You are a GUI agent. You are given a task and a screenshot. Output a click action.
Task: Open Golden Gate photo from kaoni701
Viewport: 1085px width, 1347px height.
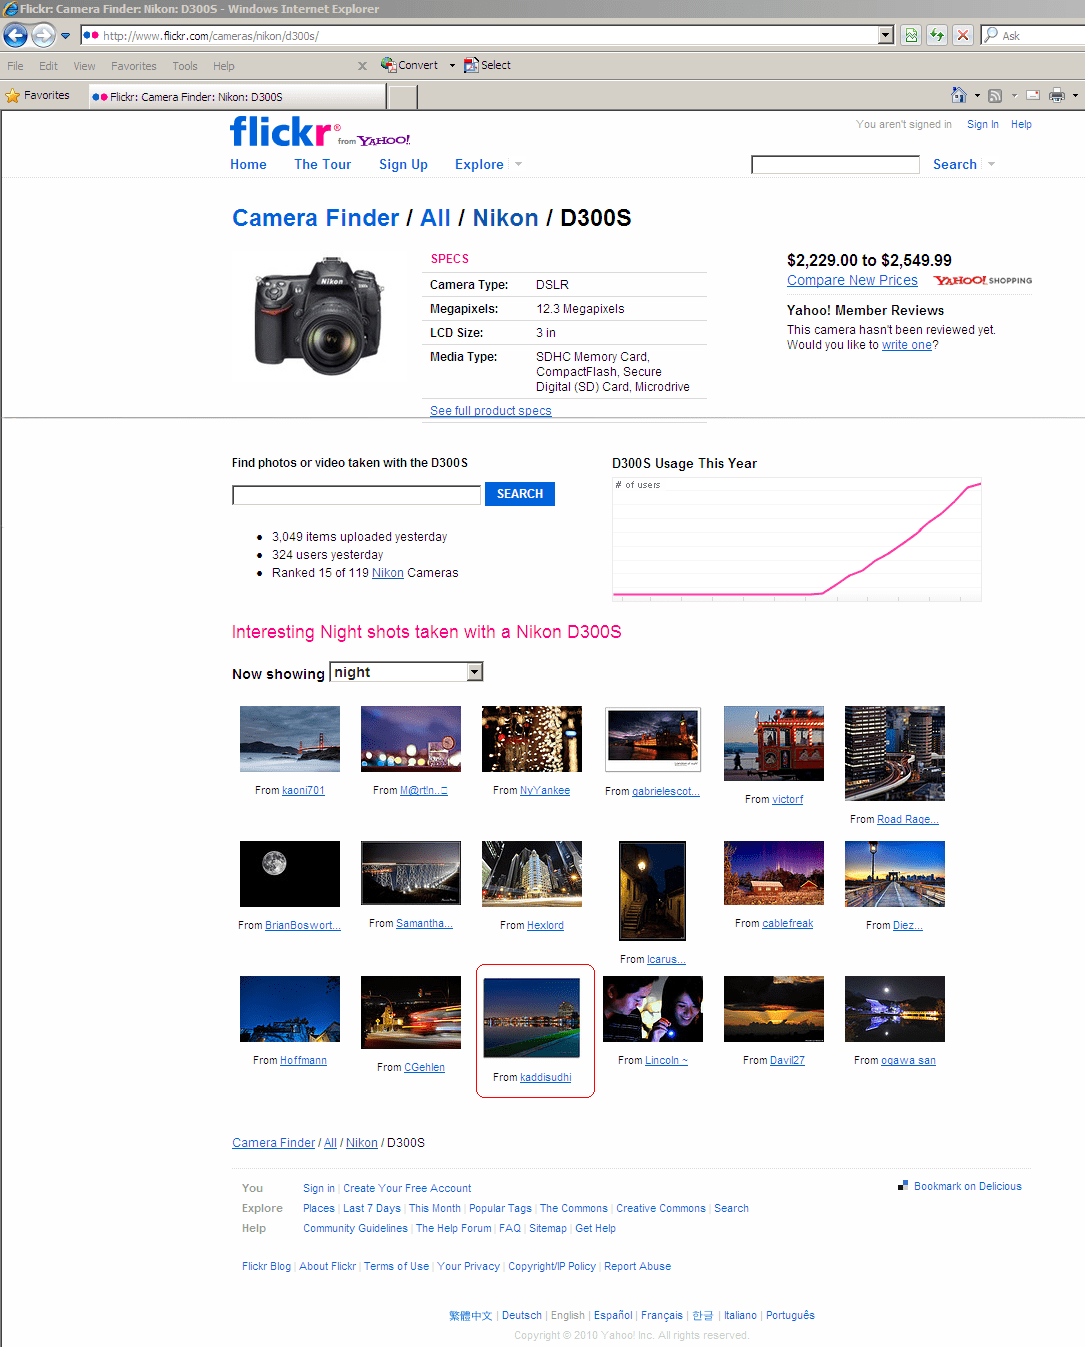pyautogui.click(x=290, y=739)
